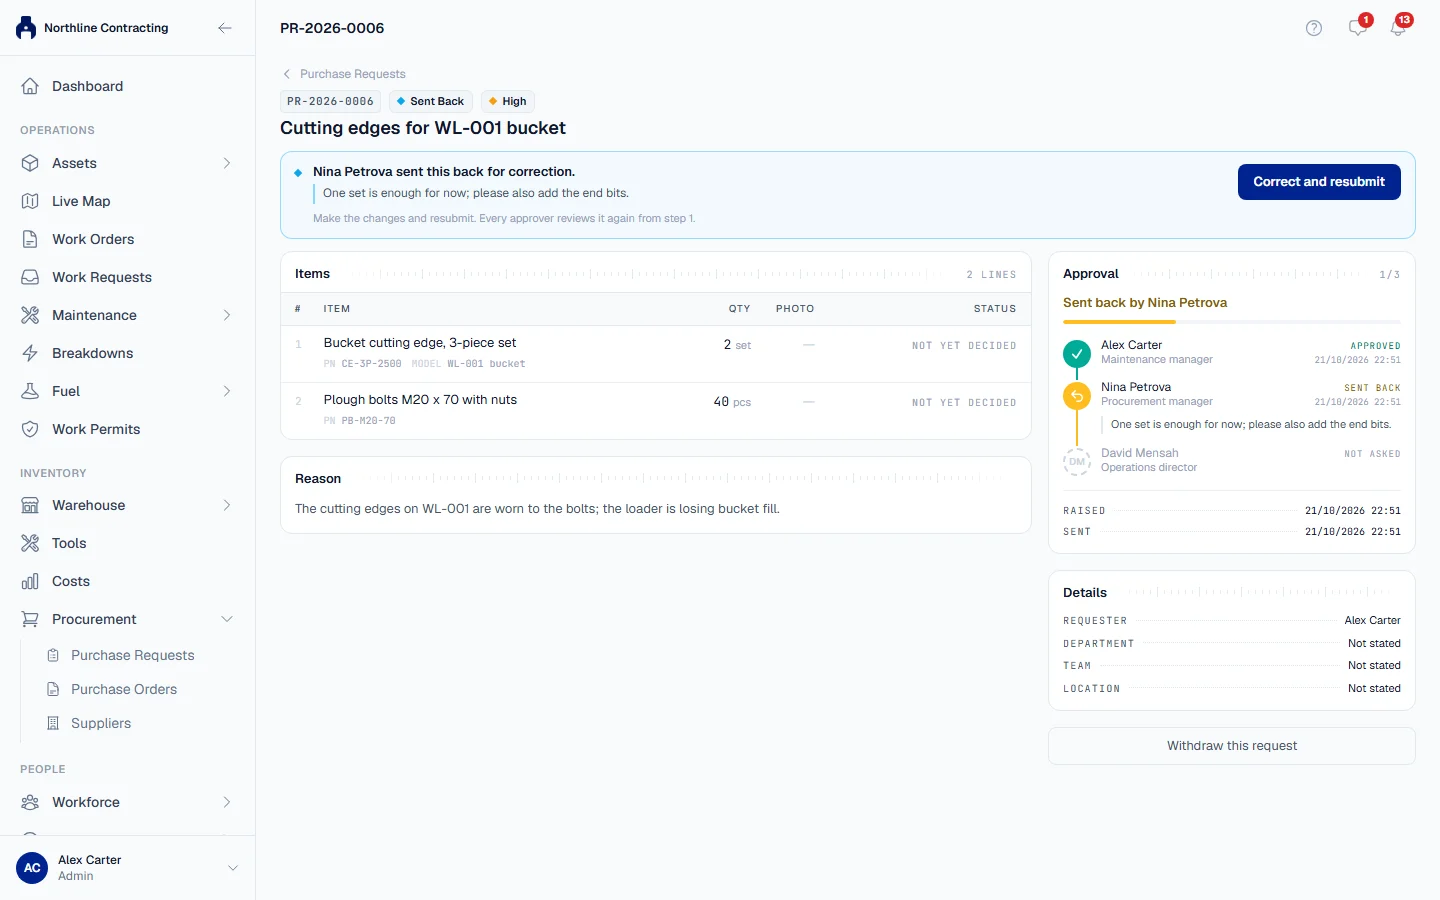Click the Dashboard home icon
Image resolution: width=1440 pixels, height=900 pixels.
(30, 86)
